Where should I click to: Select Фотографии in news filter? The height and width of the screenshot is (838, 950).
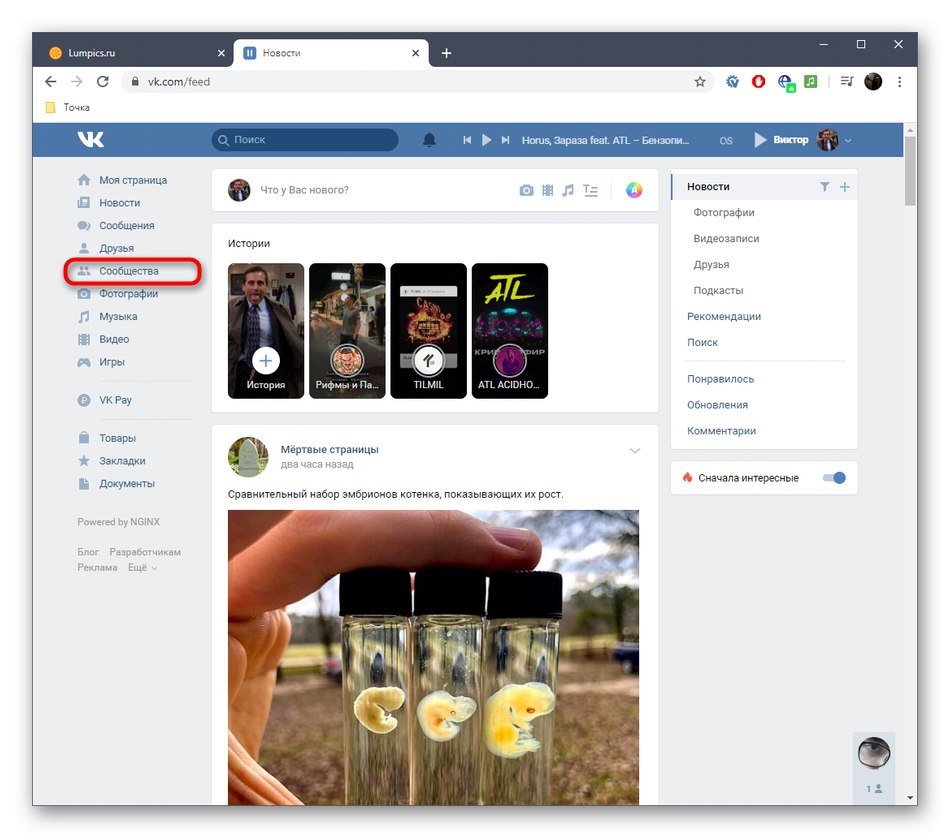coord(723,213)
